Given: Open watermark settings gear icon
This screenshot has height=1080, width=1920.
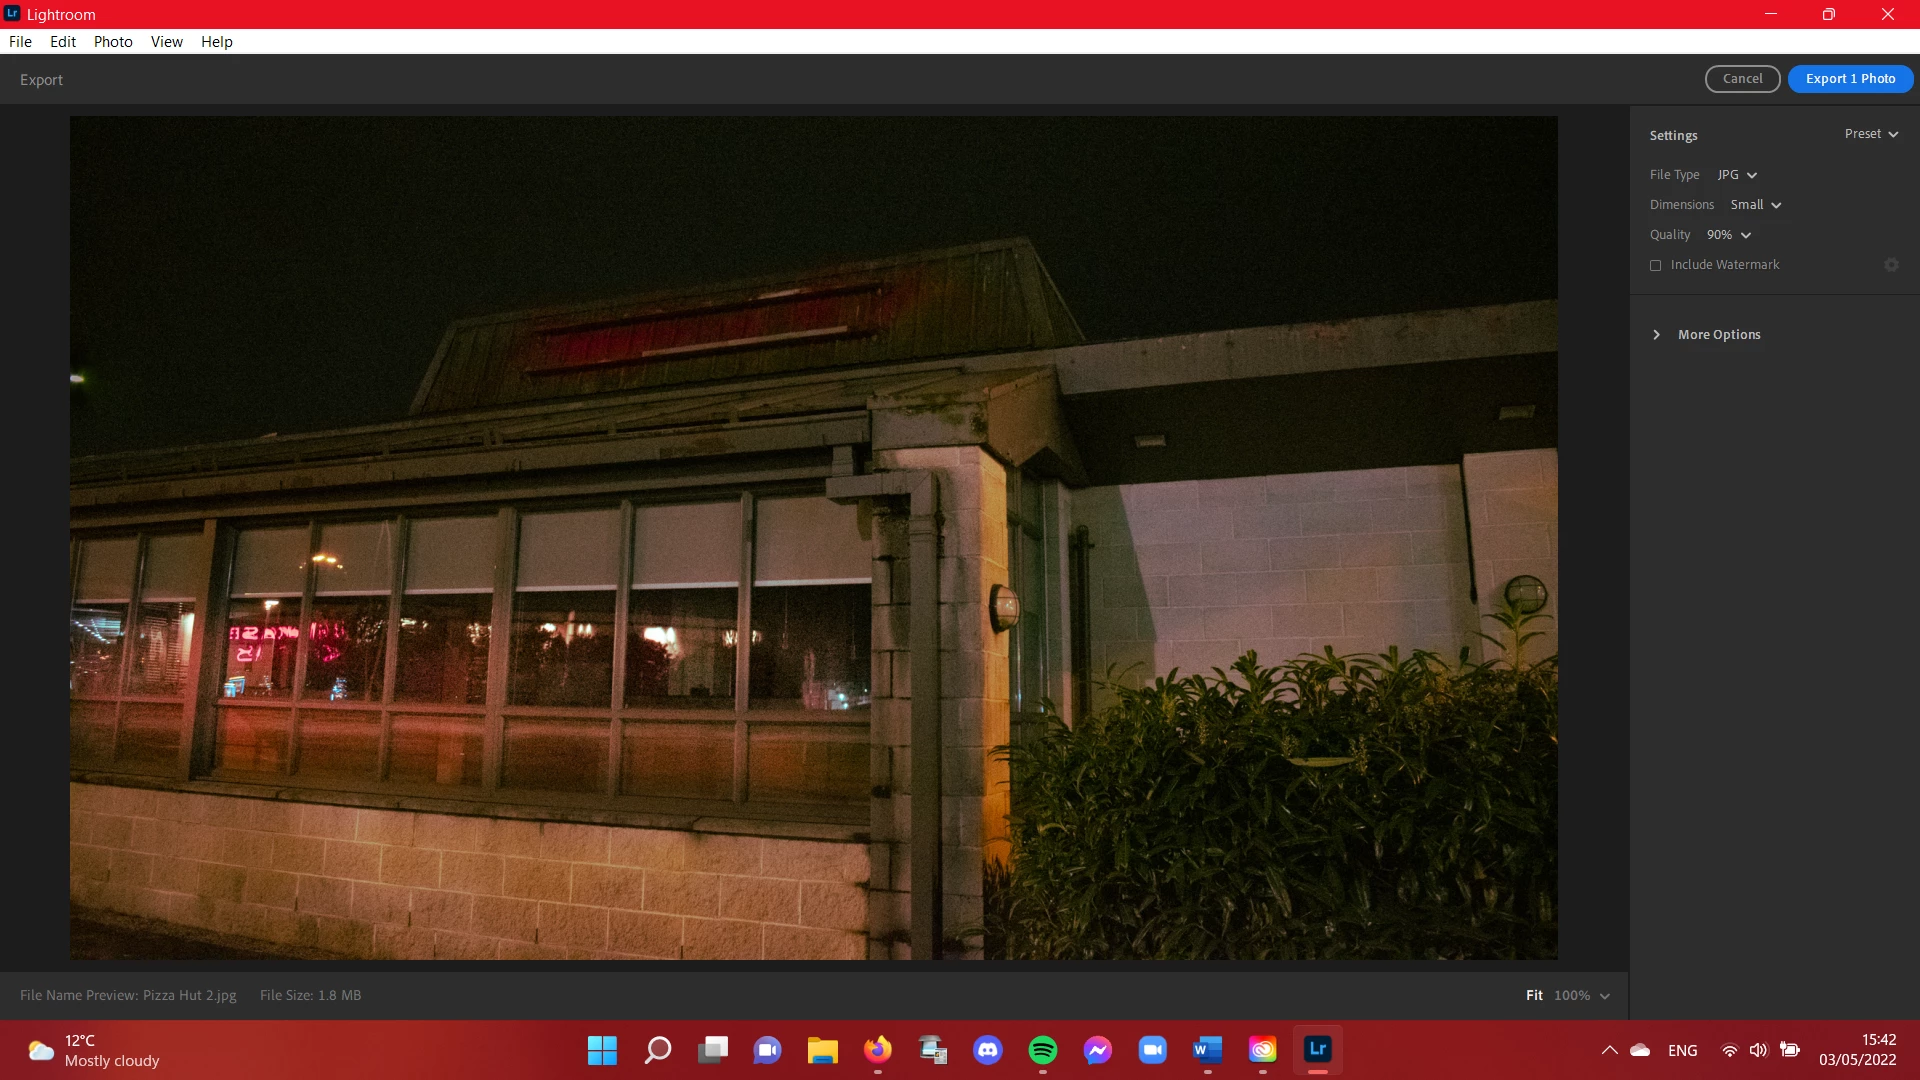Looking at the screenshot, I should tap(1891, 265).
